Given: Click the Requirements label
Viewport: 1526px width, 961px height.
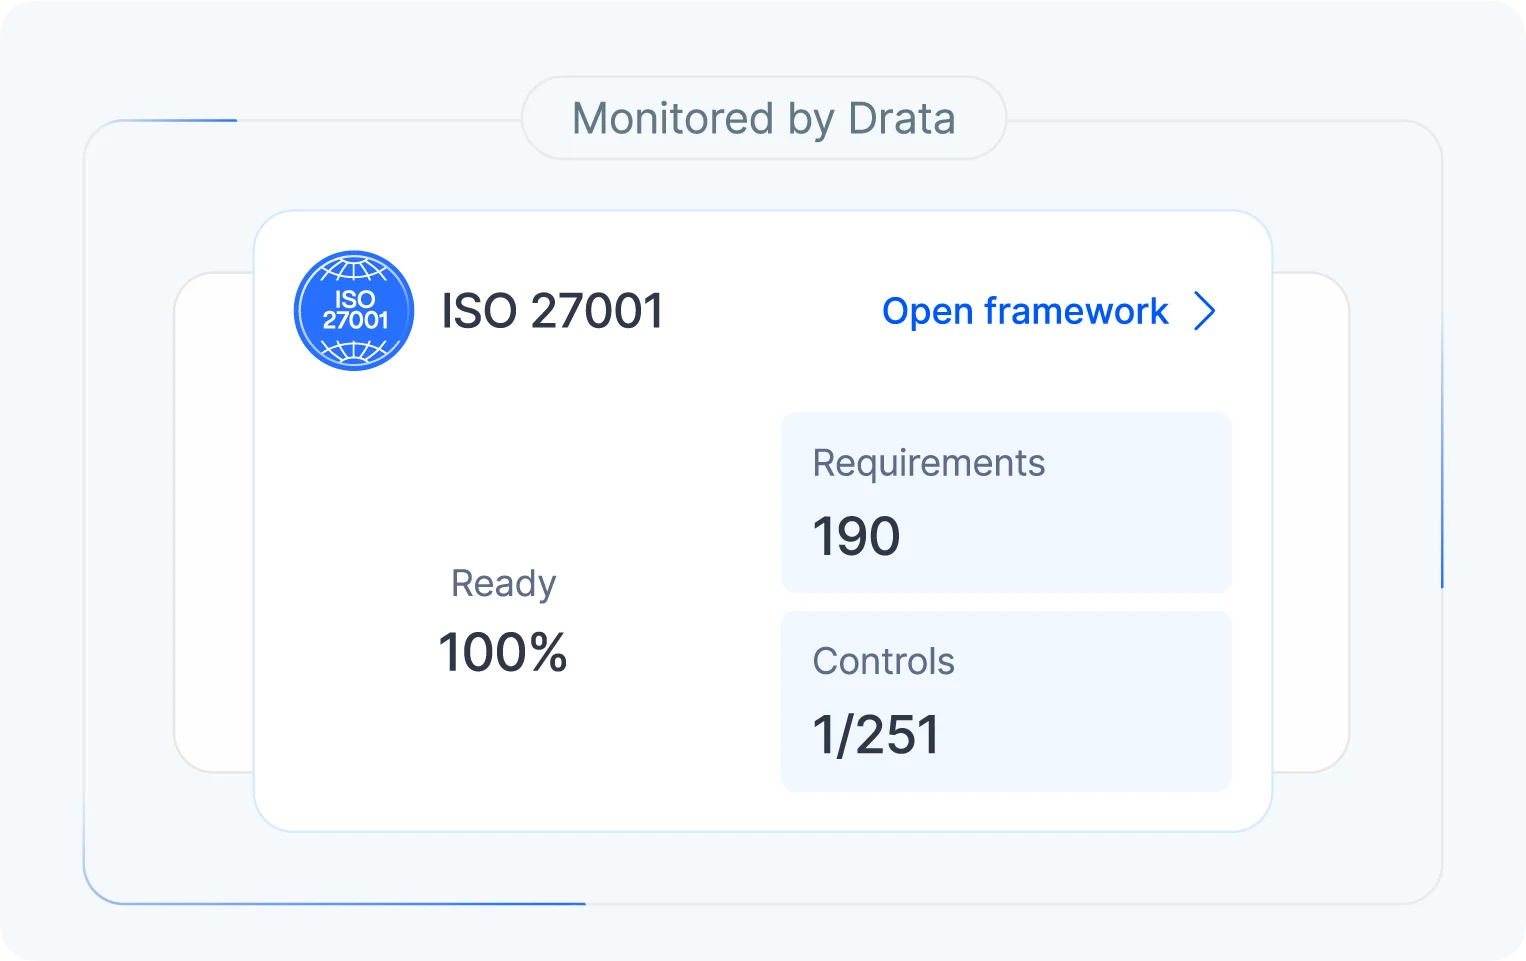Looking at the screenshot, I should click(928, 463).
